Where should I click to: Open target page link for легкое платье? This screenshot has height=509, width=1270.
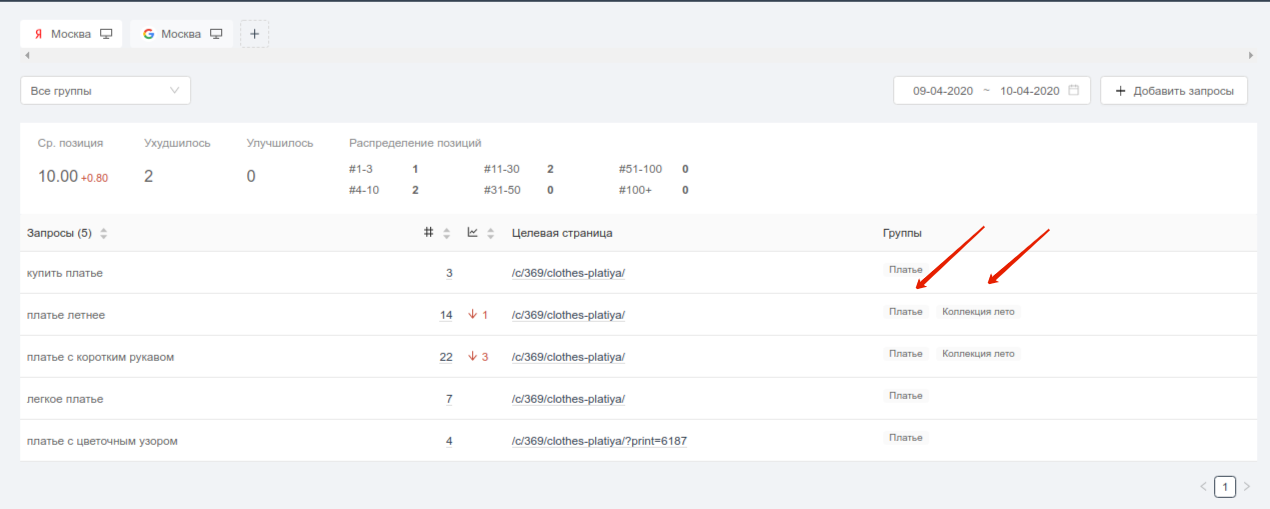568,399
